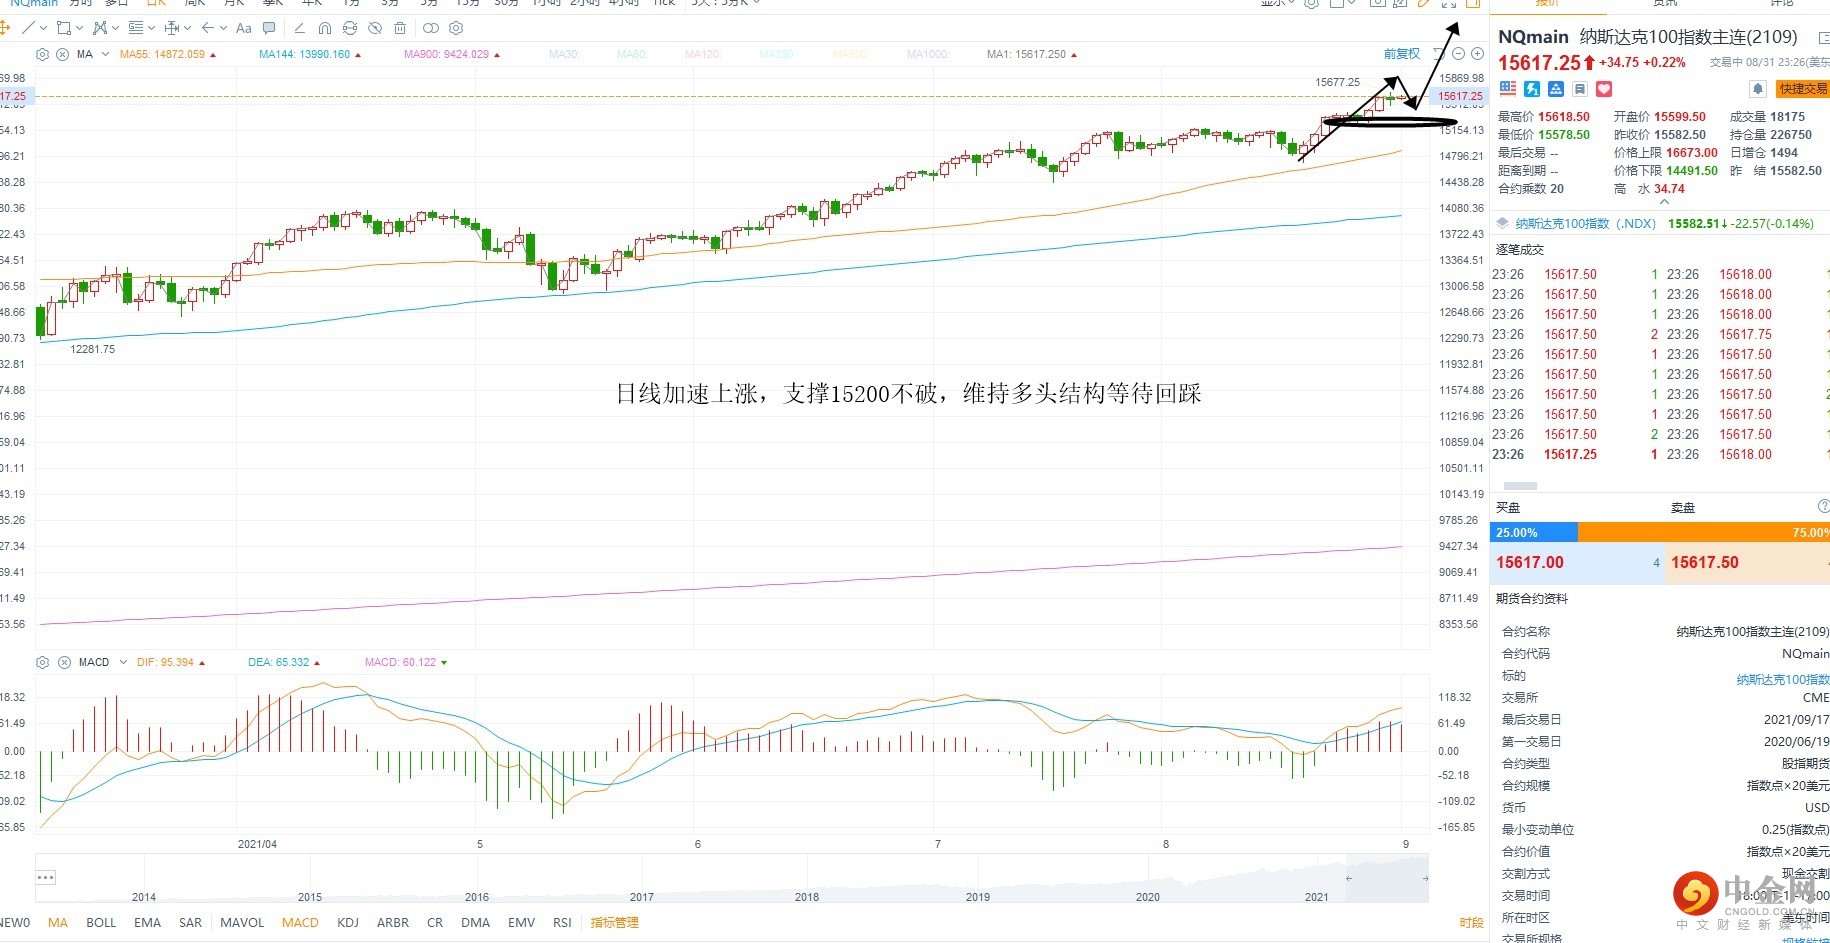Select the KDJ sub-indicator
This screenshot has width=1830, height=943.
(x=348, y=922)
